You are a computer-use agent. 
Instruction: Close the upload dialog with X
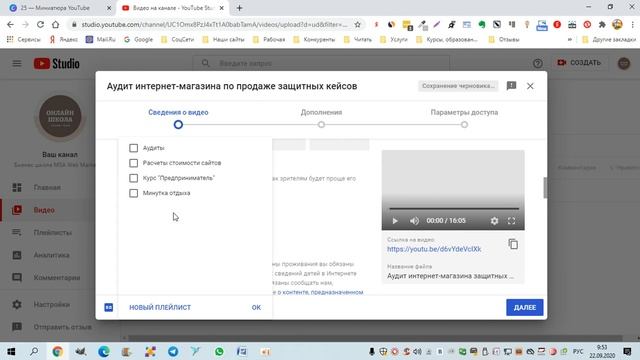(530, 86)
